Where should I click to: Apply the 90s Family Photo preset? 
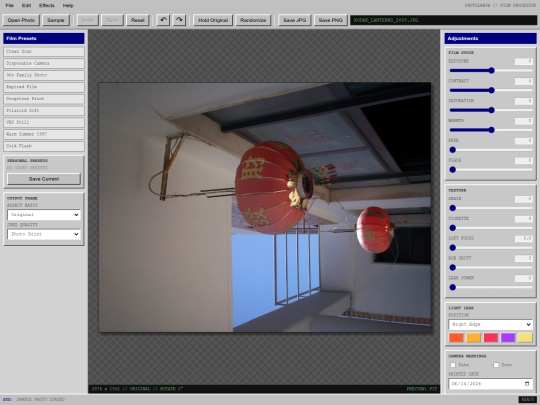coord(44,75)
